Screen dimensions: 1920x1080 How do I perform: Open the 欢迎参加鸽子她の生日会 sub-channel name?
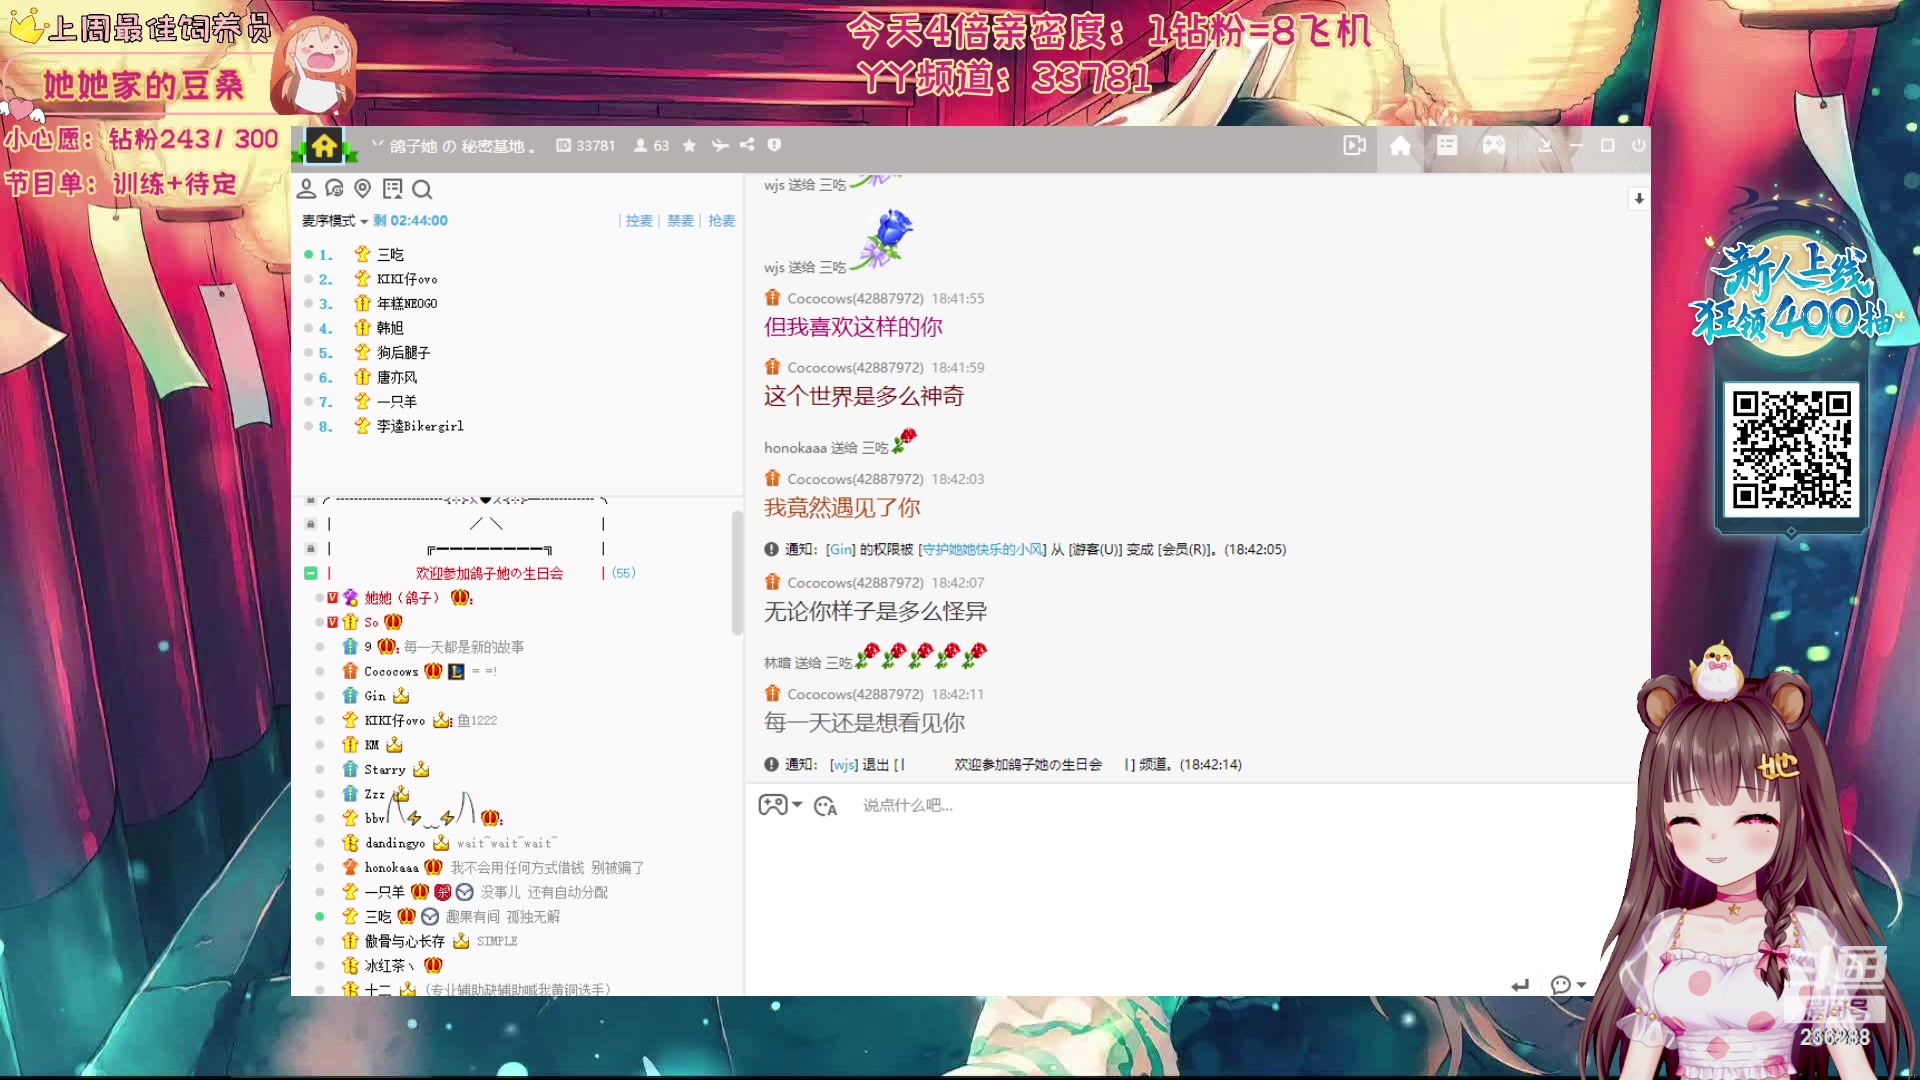click(489, 573)
